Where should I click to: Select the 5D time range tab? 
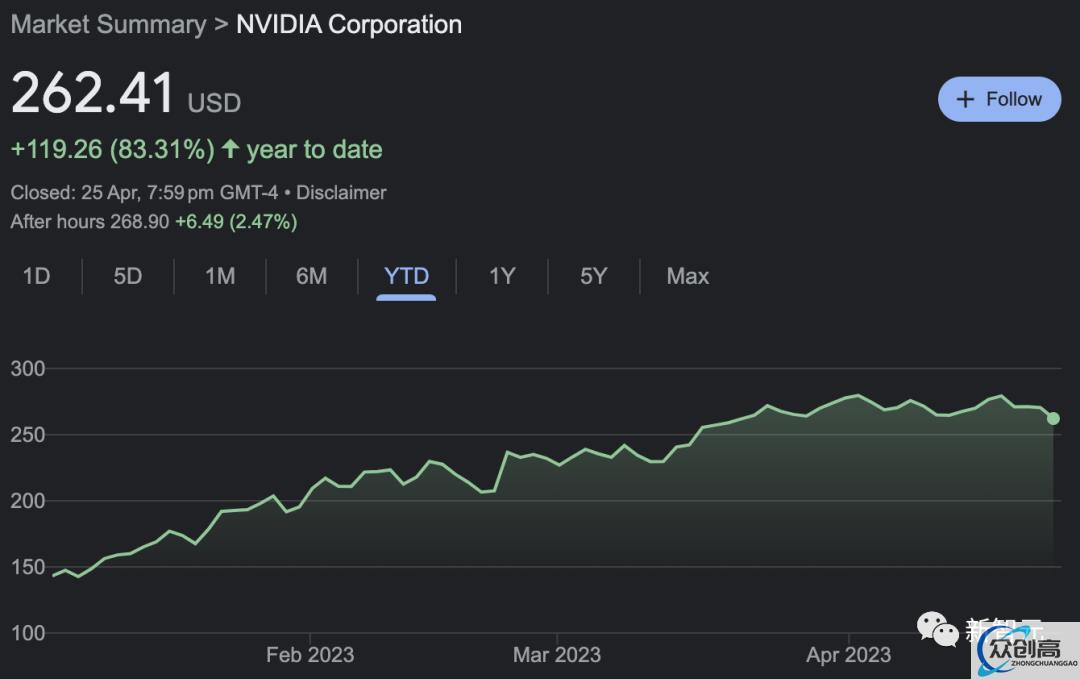coord(127,276)
